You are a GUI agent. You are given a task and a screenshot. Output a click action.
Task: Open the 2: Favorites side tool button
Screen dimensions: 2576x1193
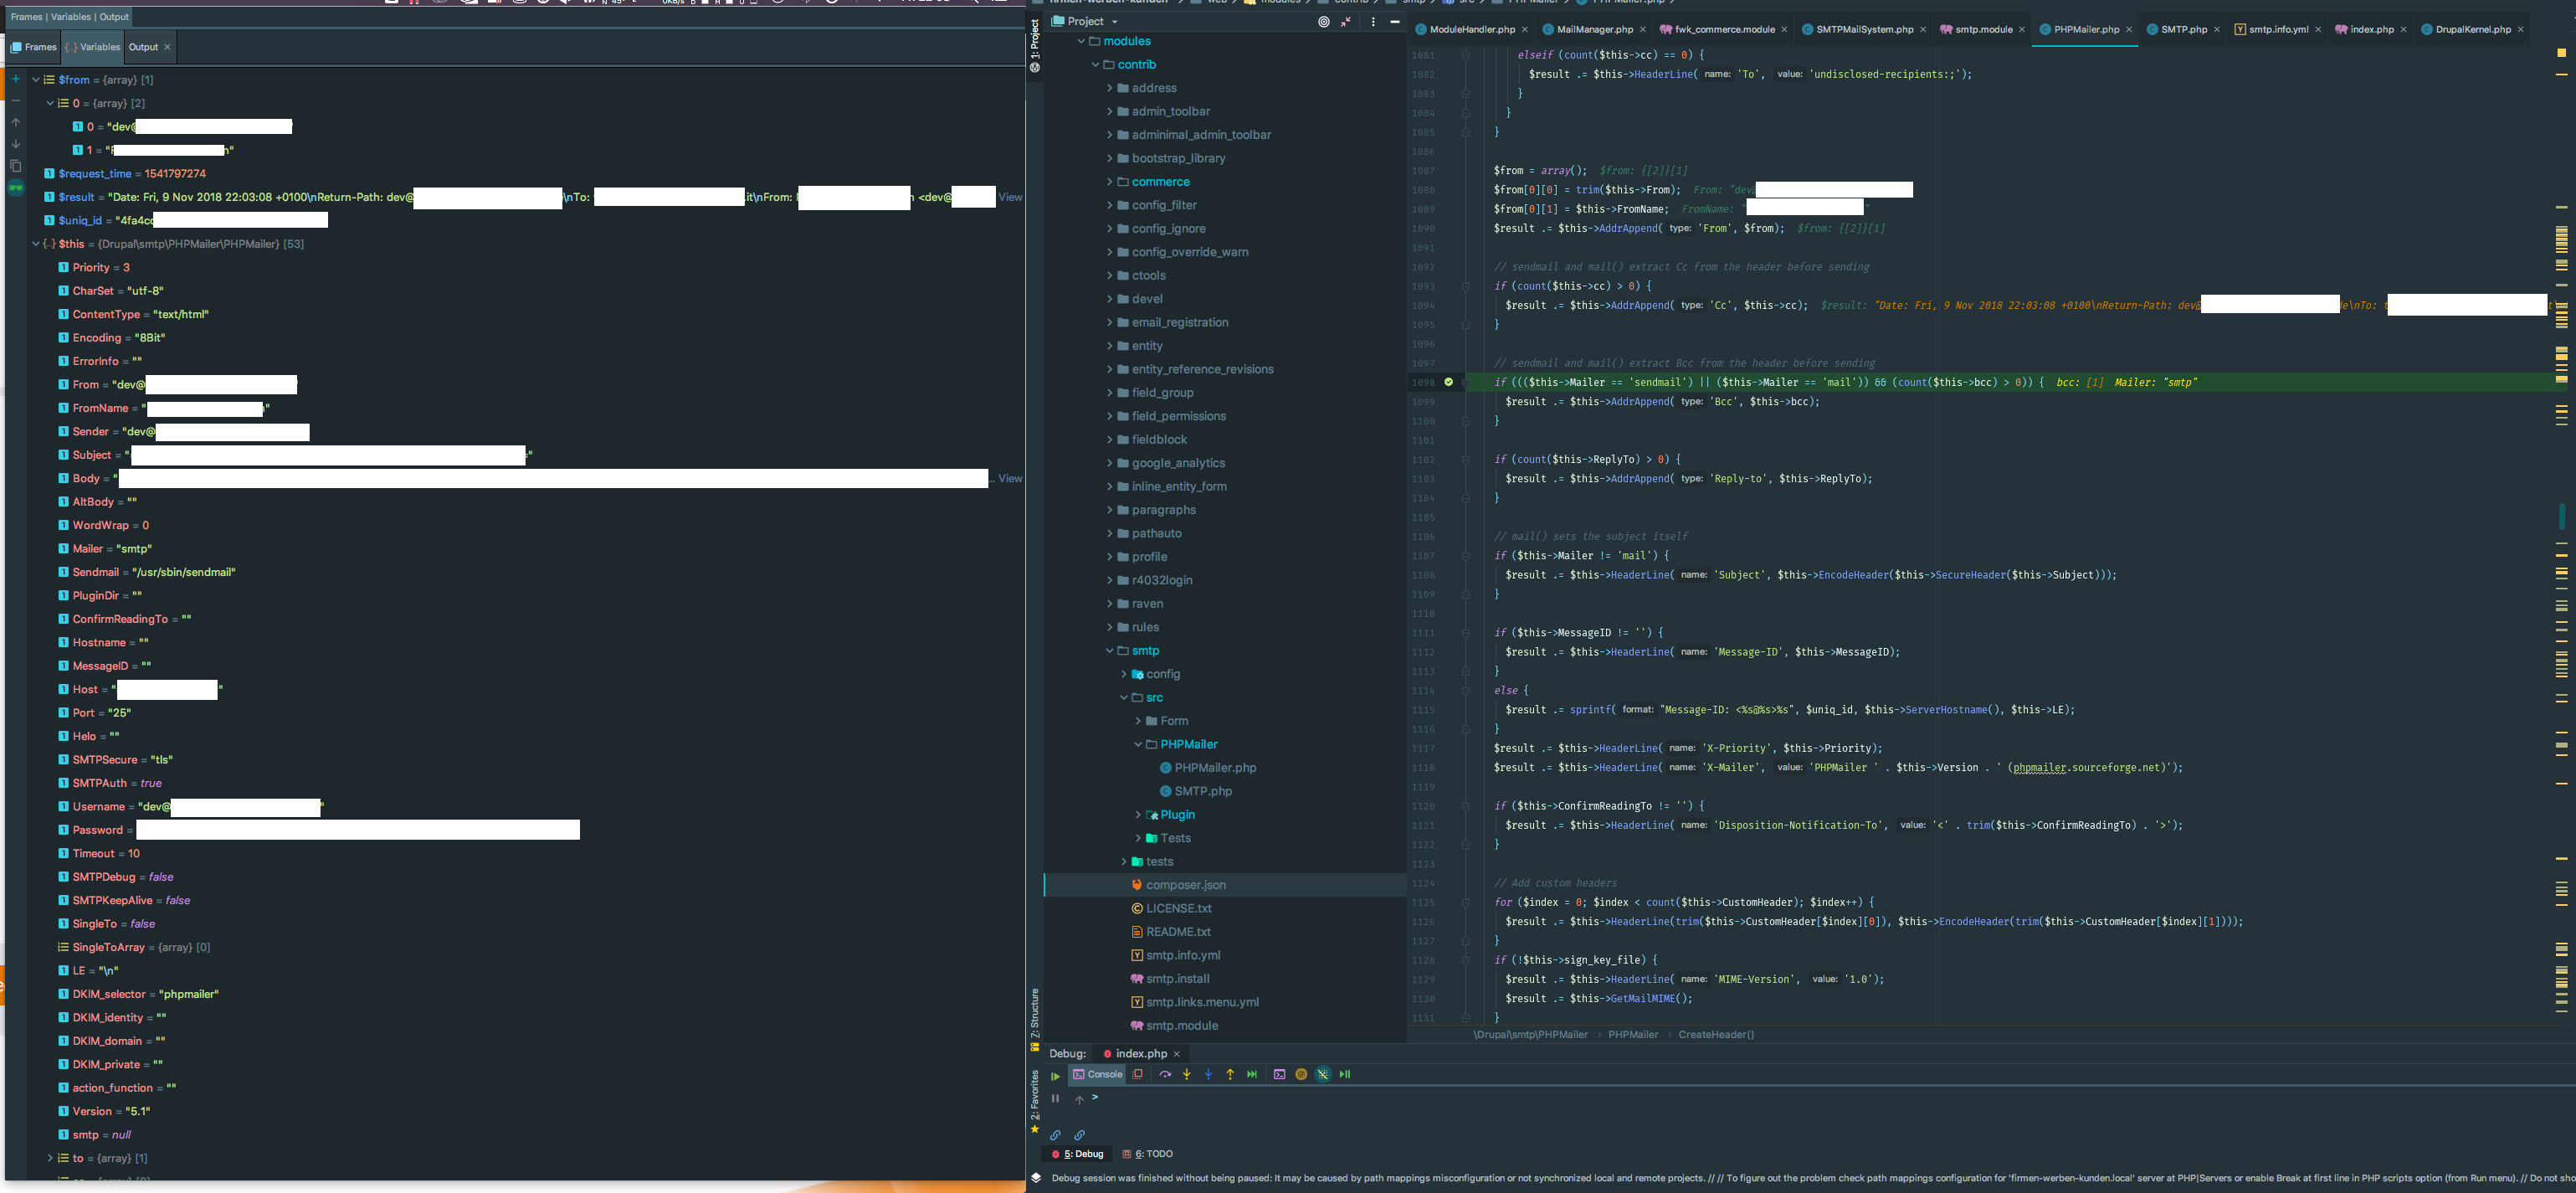pos(1035,1102)
